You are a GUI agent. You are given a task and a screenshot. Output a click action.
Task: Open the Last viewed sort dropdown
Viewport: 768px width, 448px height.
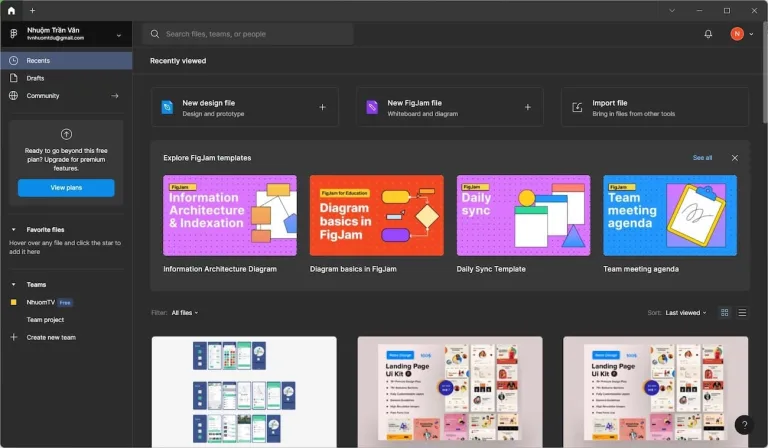(686, 313)
